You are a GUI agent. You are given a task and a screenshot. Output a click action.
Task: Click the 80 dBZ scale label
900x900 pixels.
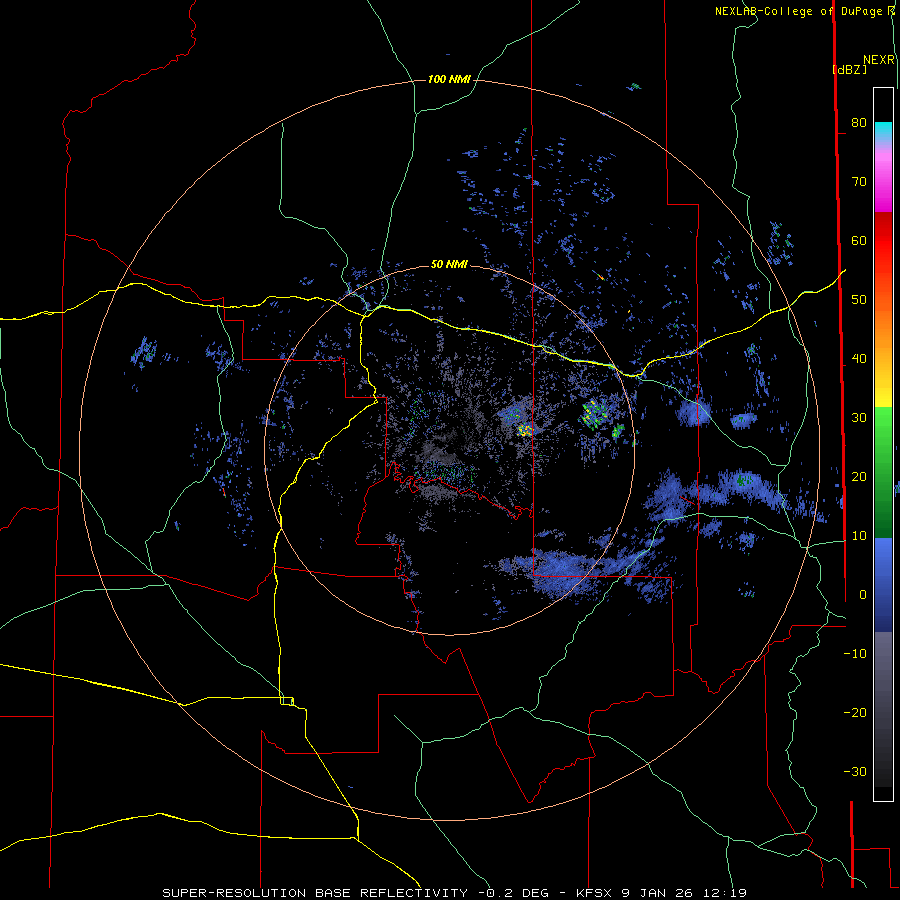pyautogui.click(x=859, y=122)
